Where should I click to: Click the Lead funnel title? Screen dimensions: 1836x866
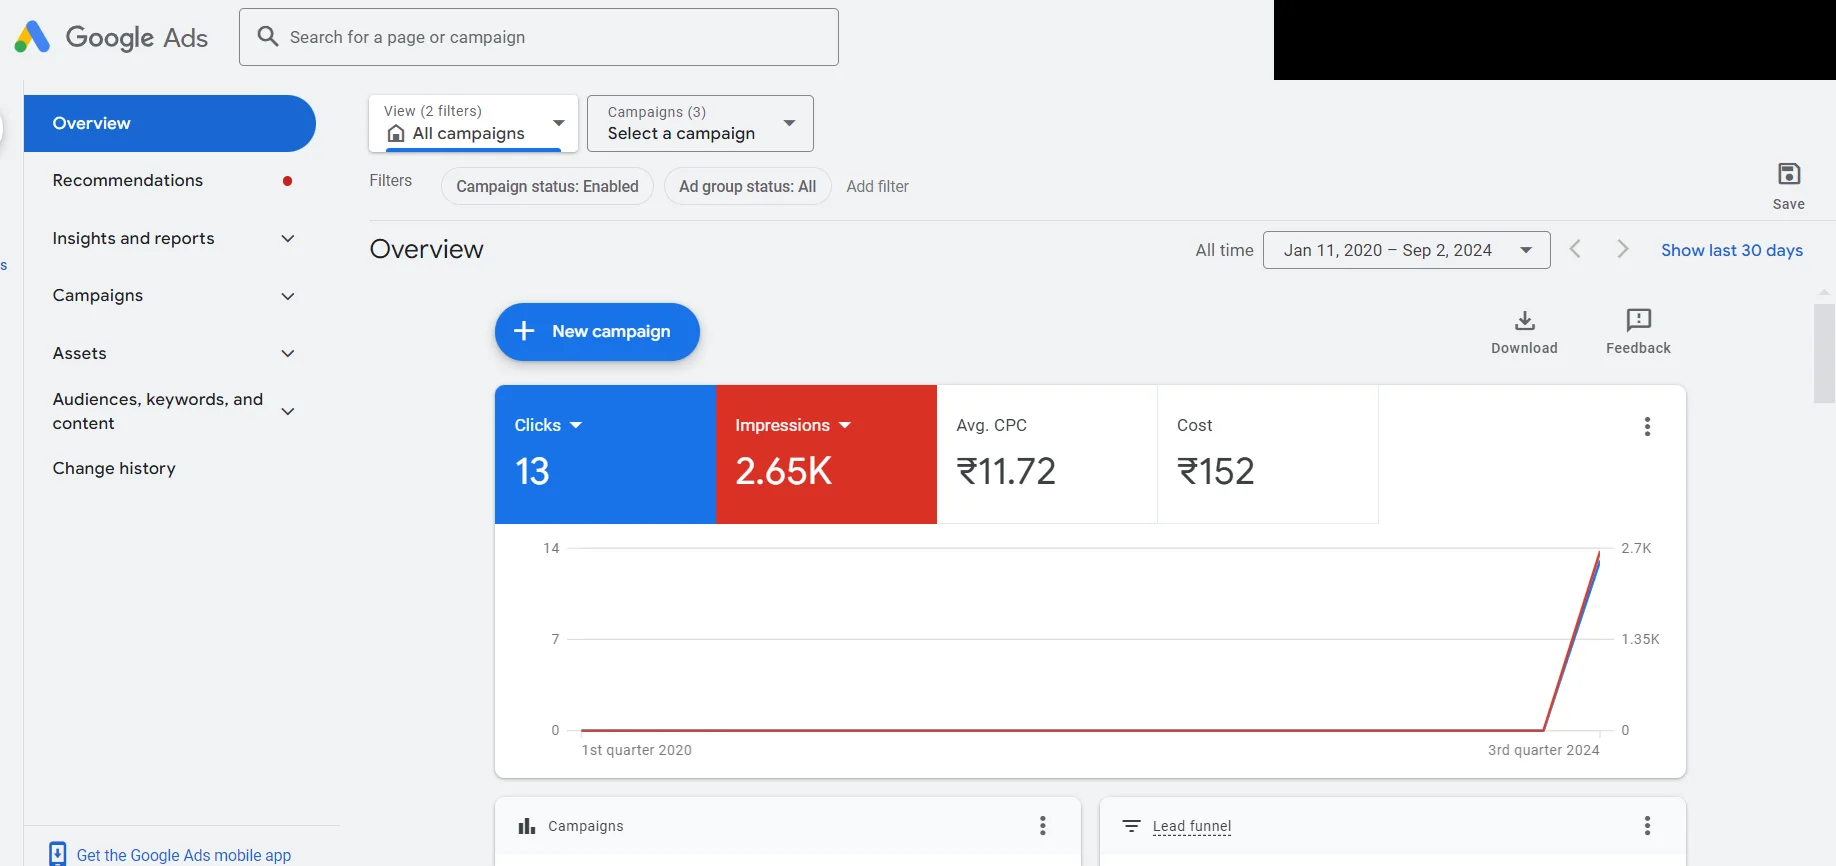pyautogui.click(x=1192, y=826)
